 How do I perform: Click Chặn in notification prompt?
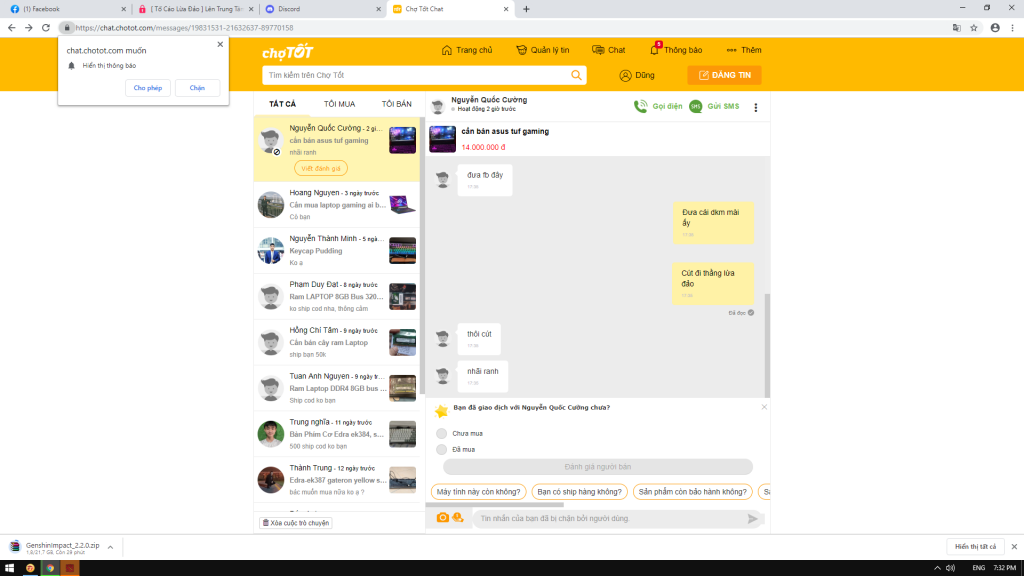click(x=197, y=88)
